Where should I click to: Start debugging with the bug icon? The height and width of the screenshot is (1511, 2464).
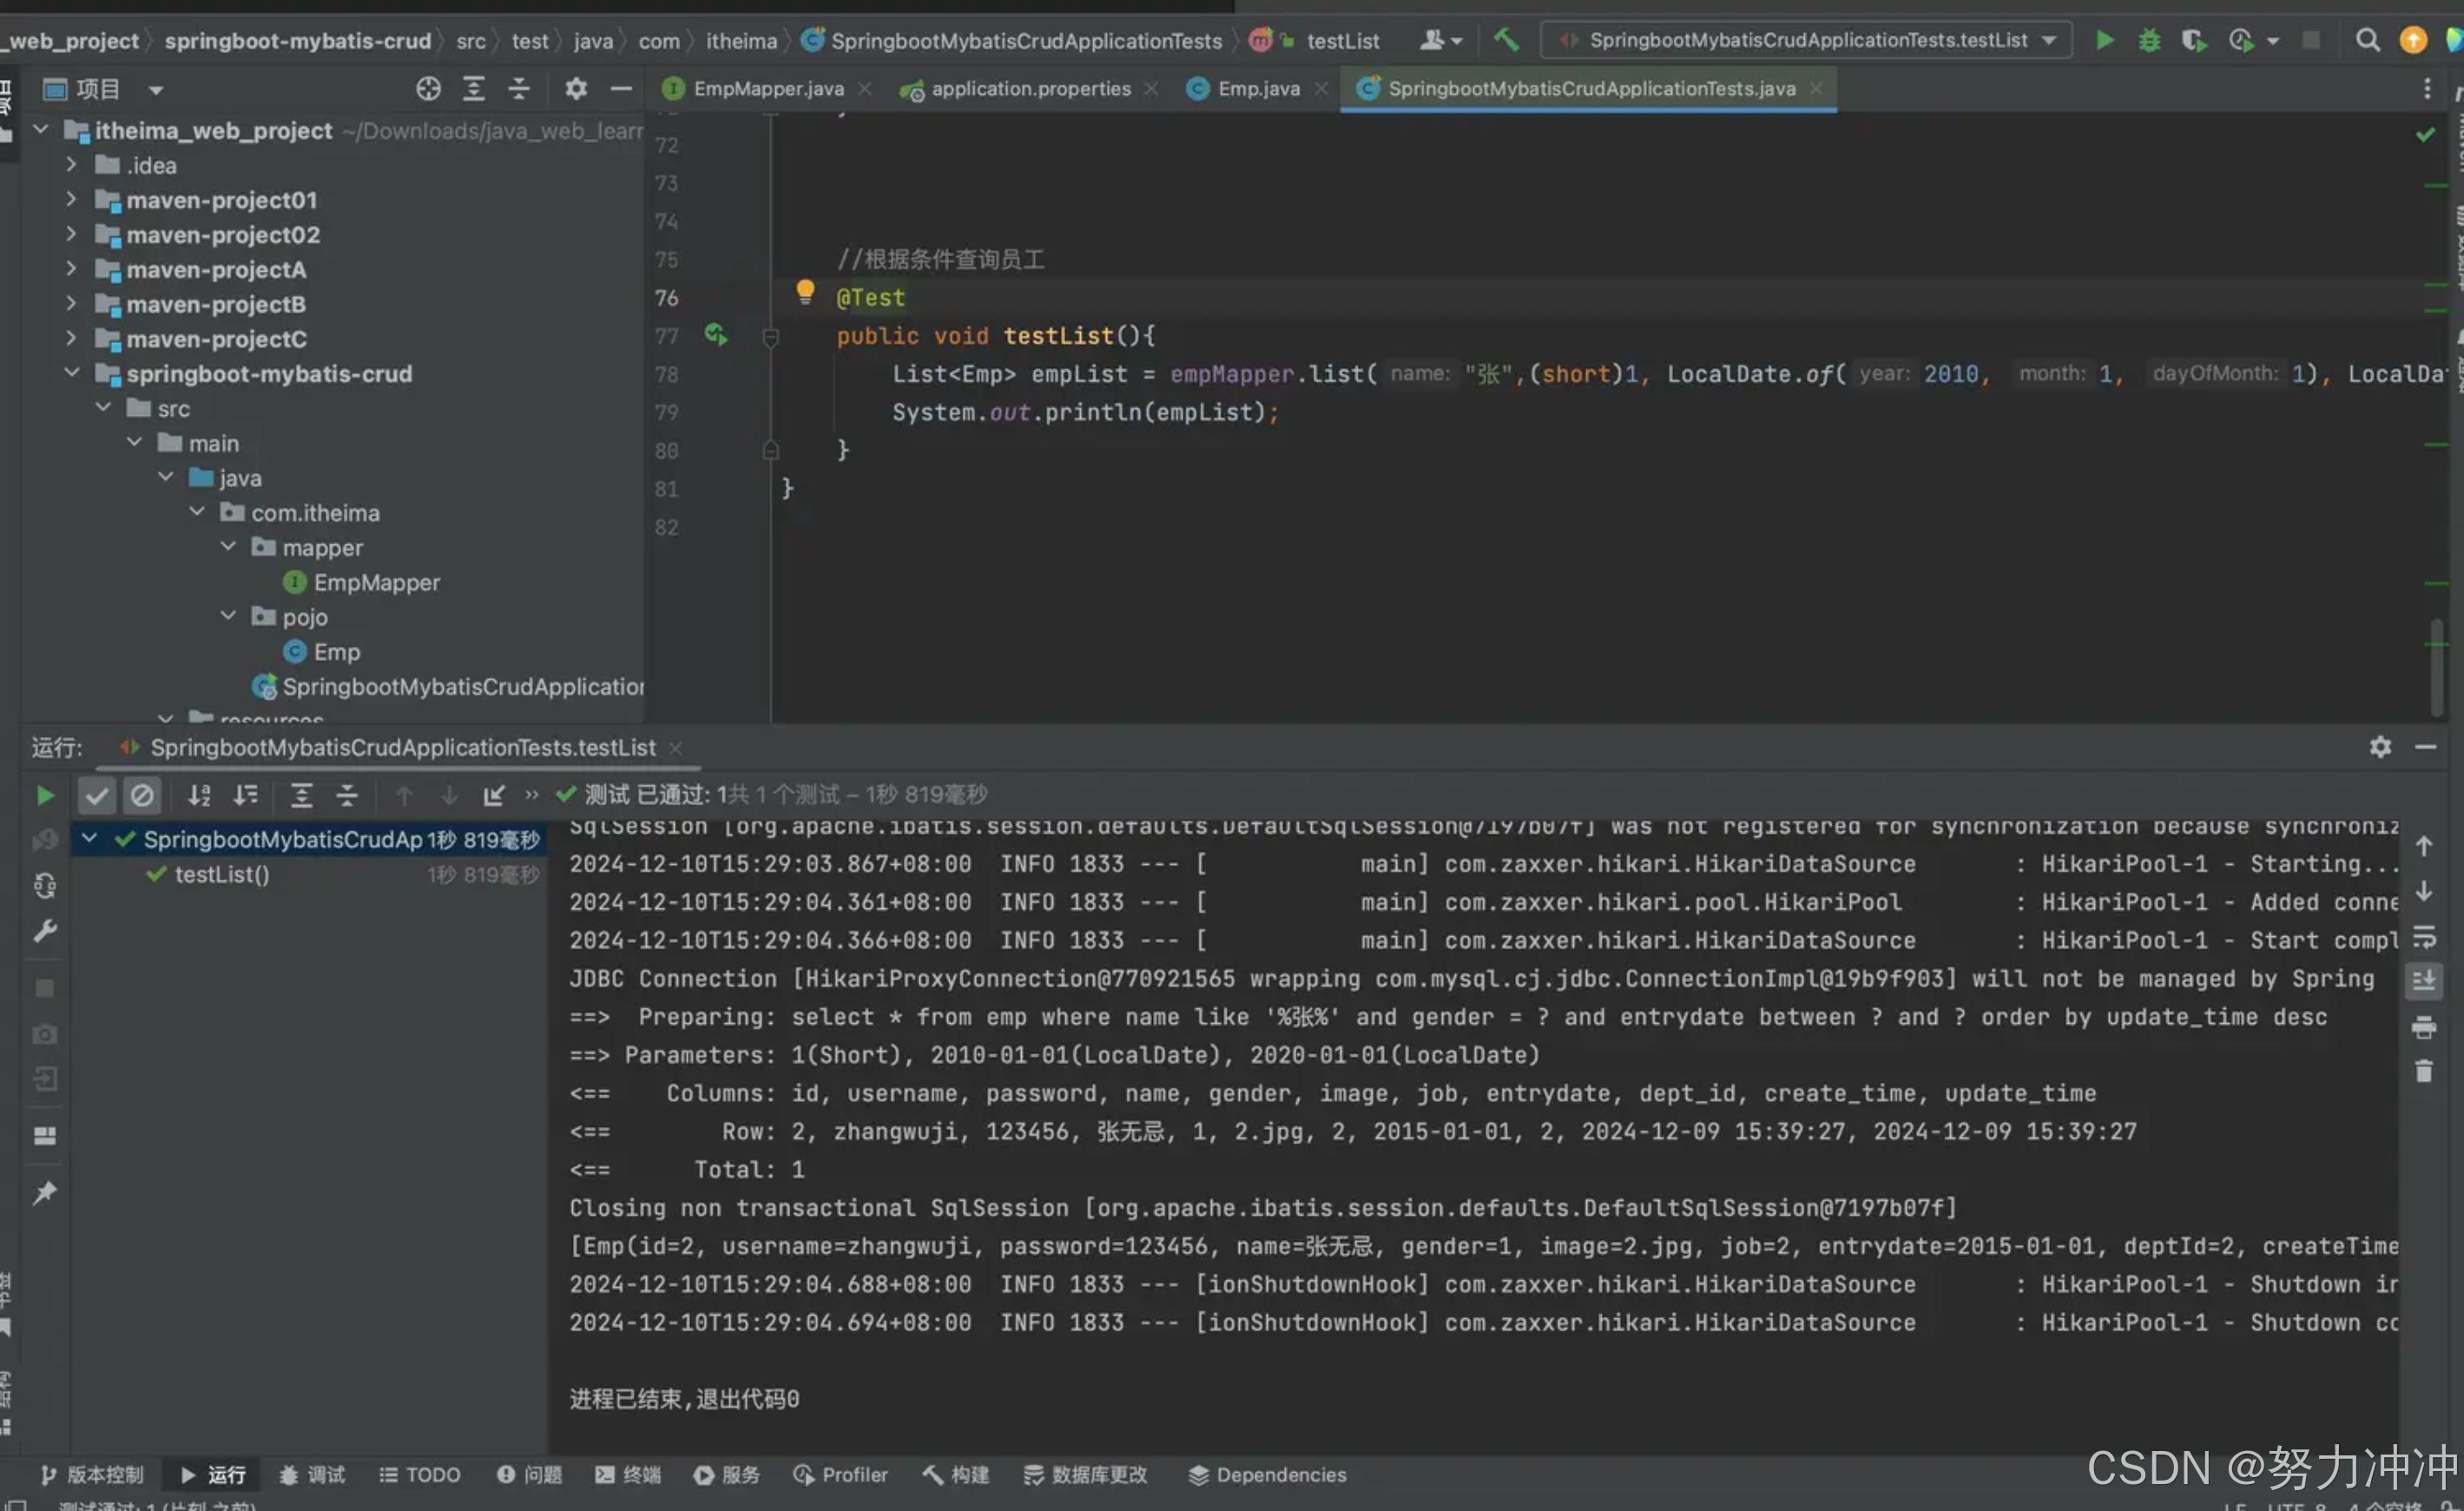(x=2149, y=40)
